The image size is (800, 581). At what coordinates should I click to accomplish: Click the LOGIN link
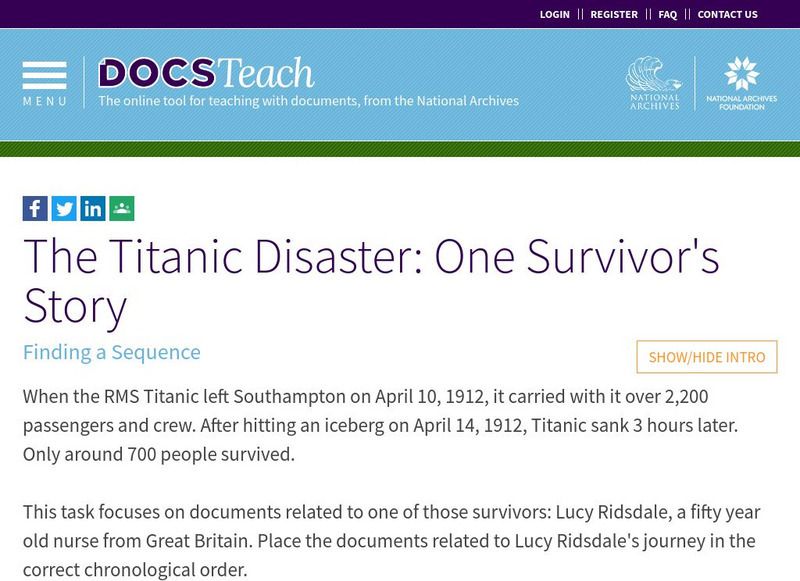coord(555,14)
